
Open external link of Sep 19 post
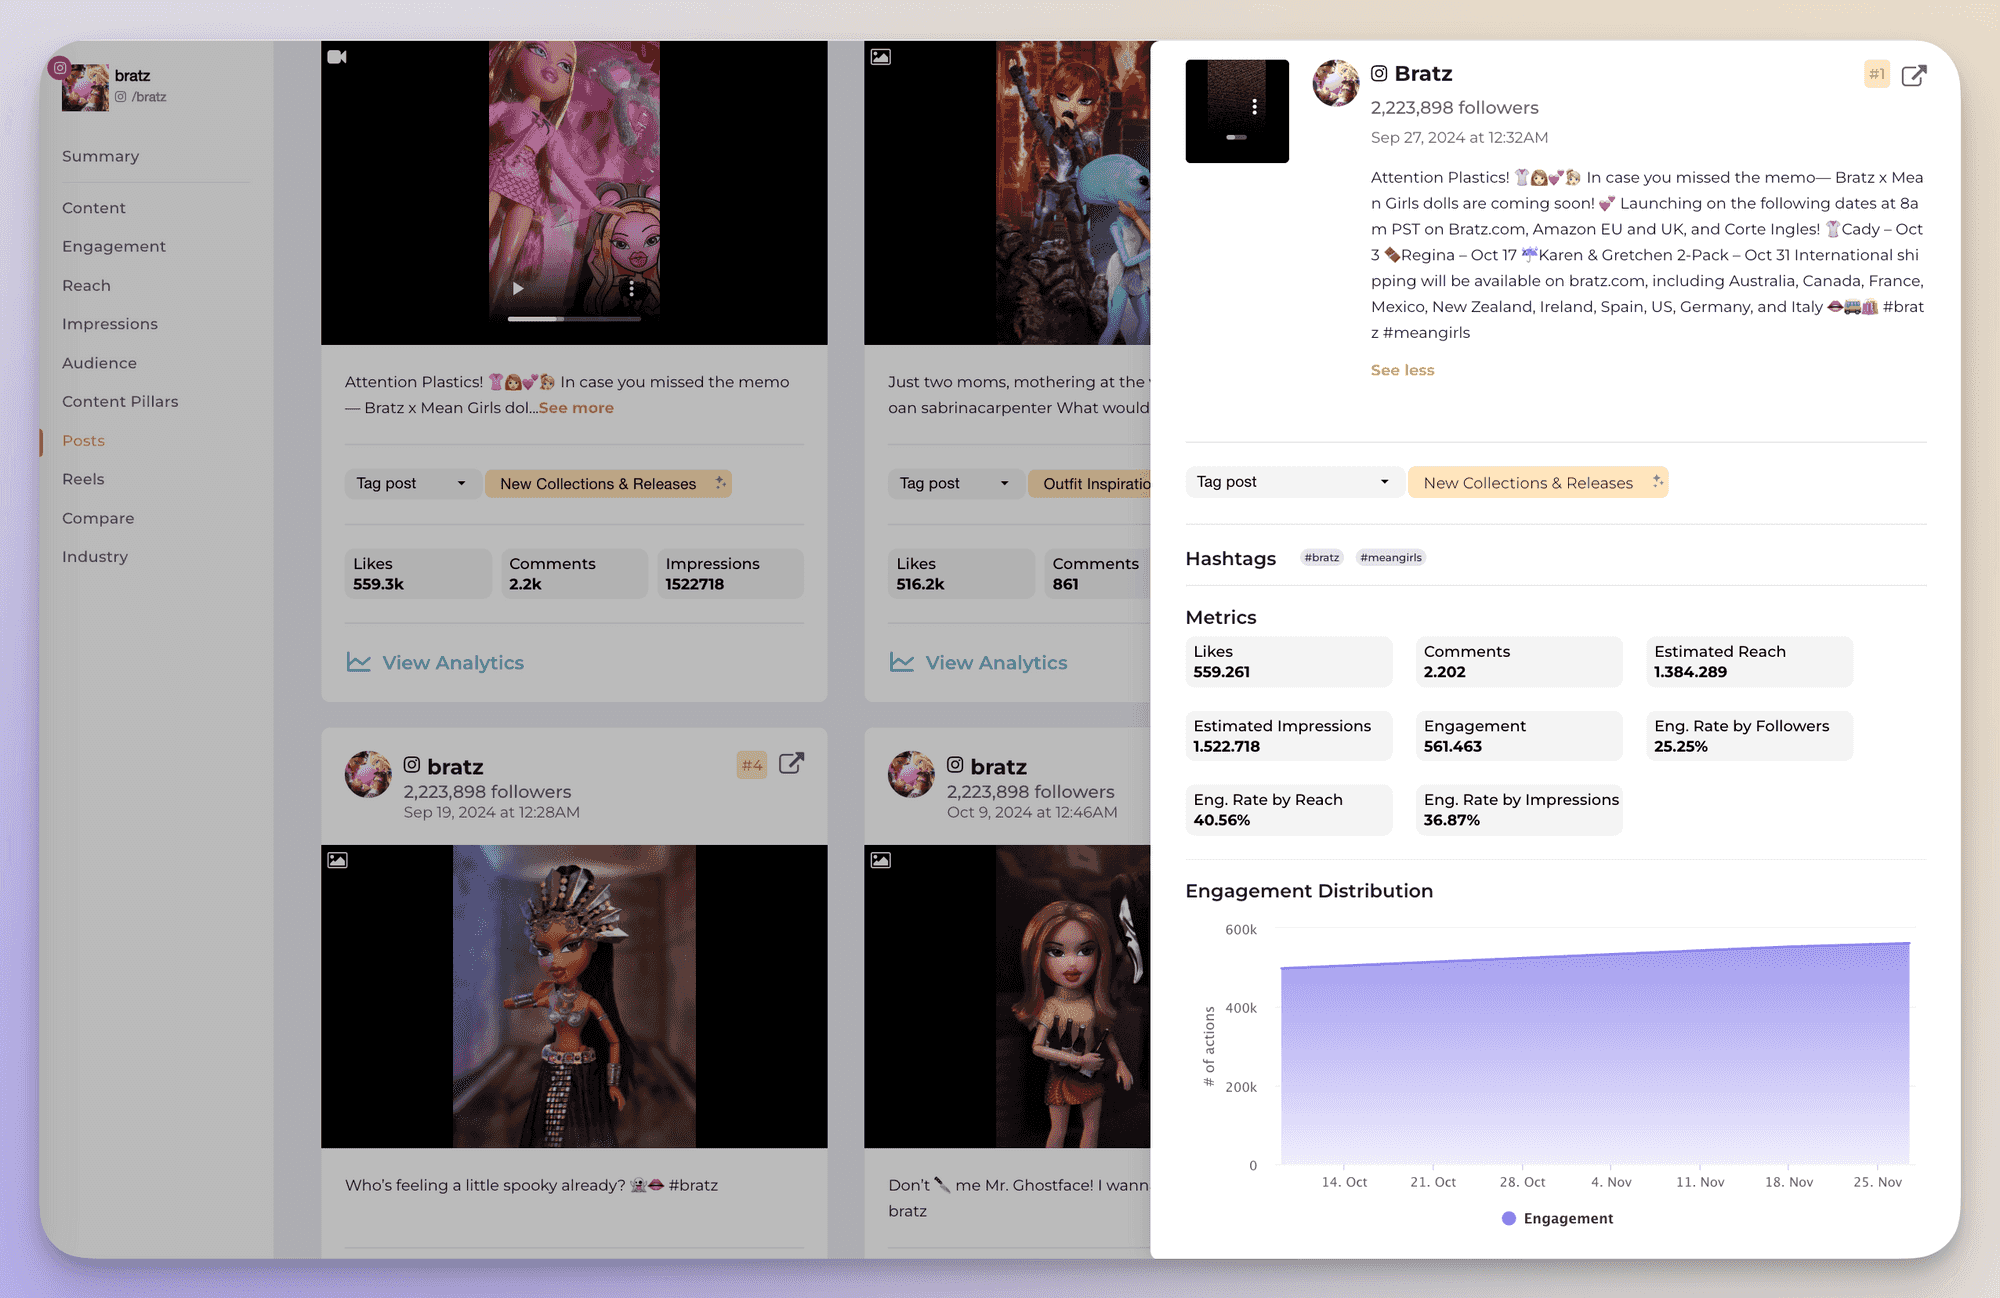[791, 764]
